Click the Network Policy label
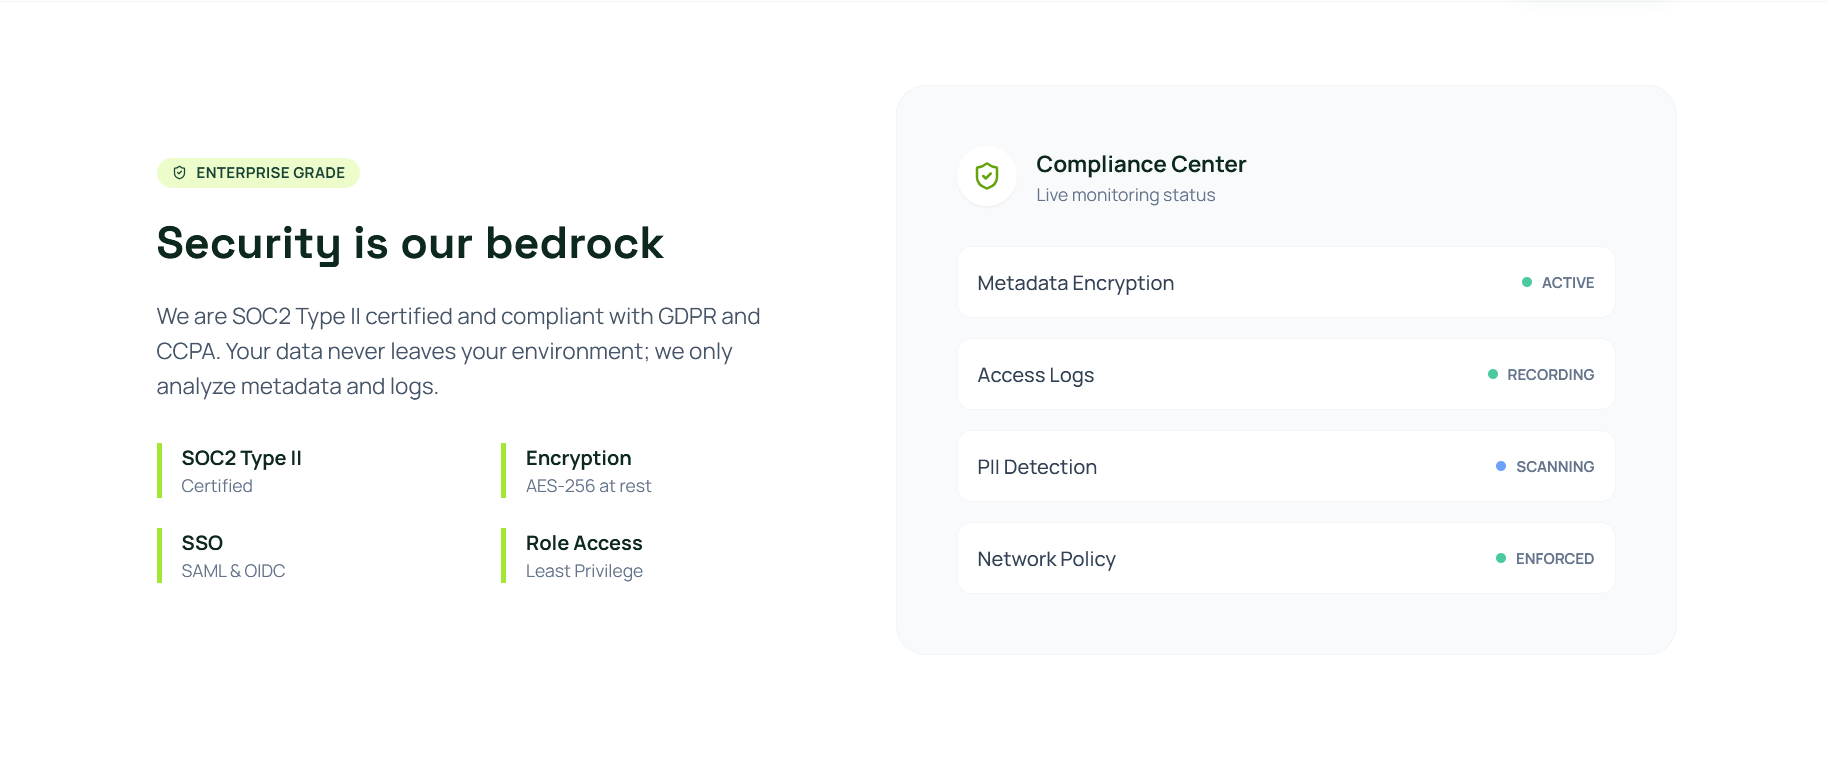Screen dimensions: 1827x771 tap(1046, 559)
